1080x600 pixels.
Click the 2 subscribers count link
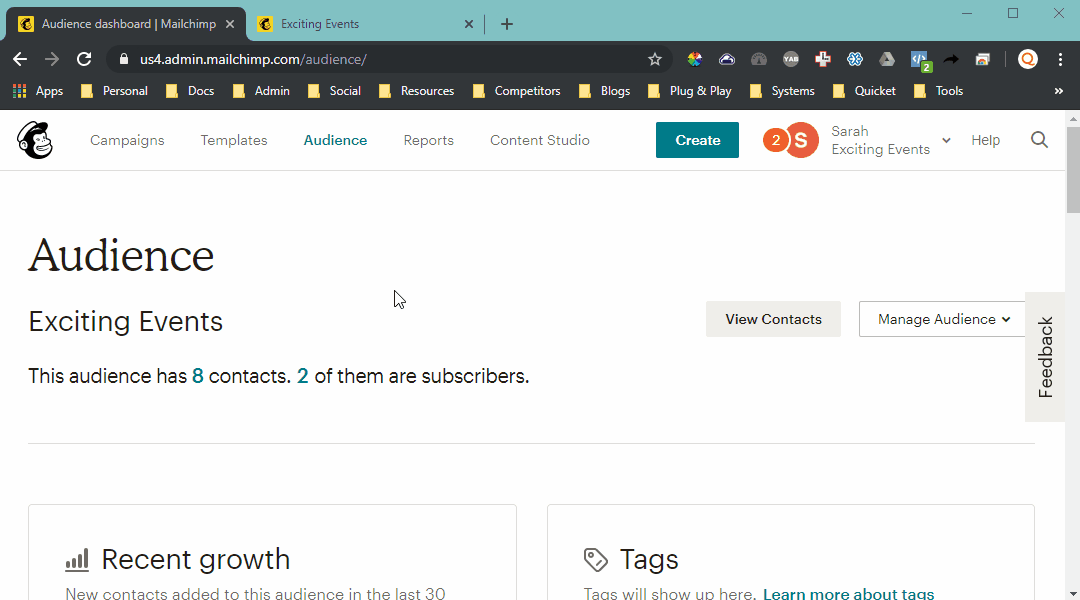tap(302, 376)
